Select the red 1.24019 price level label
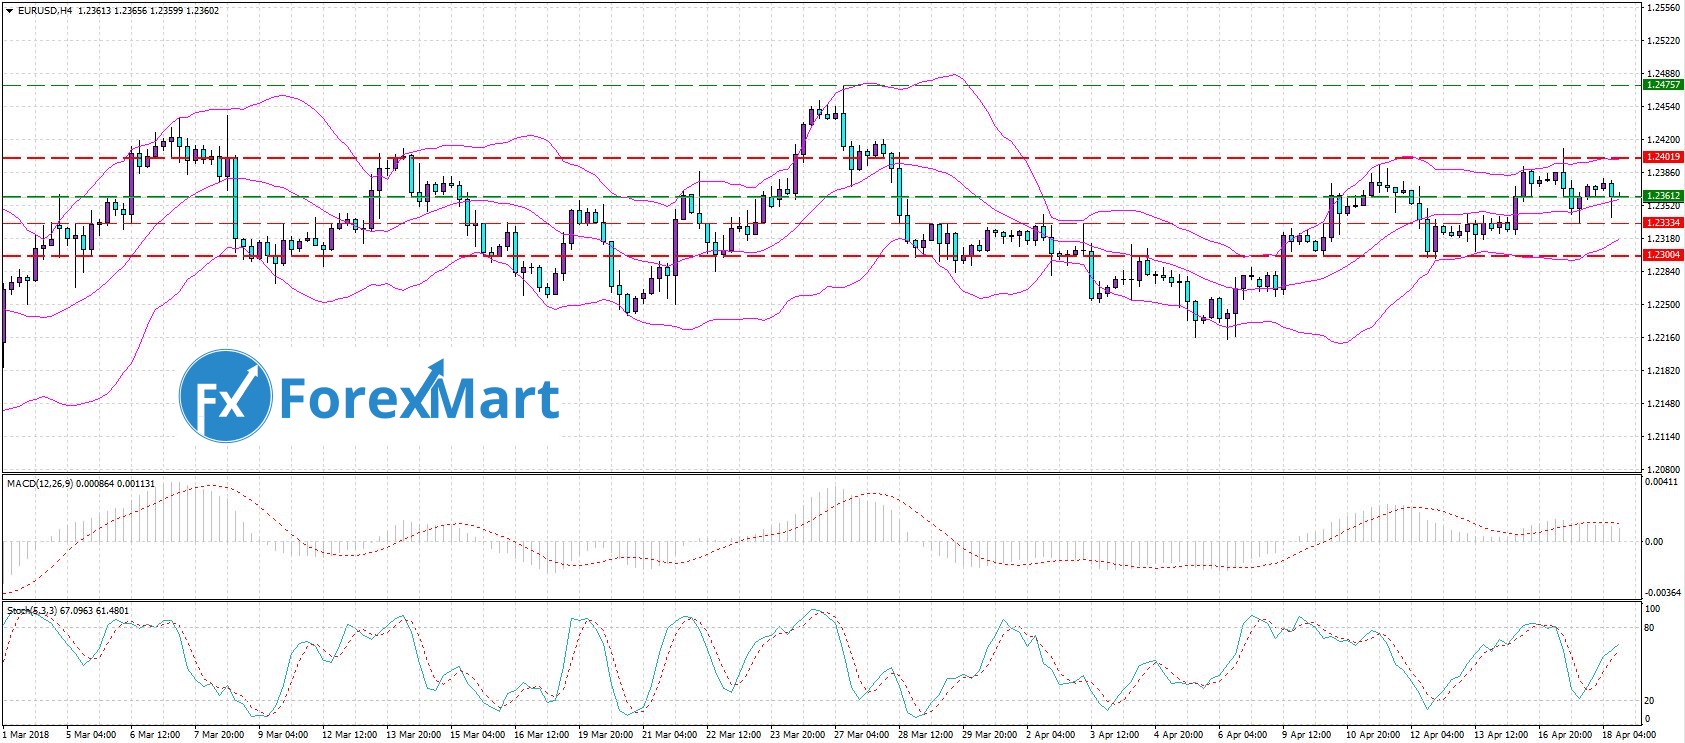1685x743 pixels. pos(1662,157)
